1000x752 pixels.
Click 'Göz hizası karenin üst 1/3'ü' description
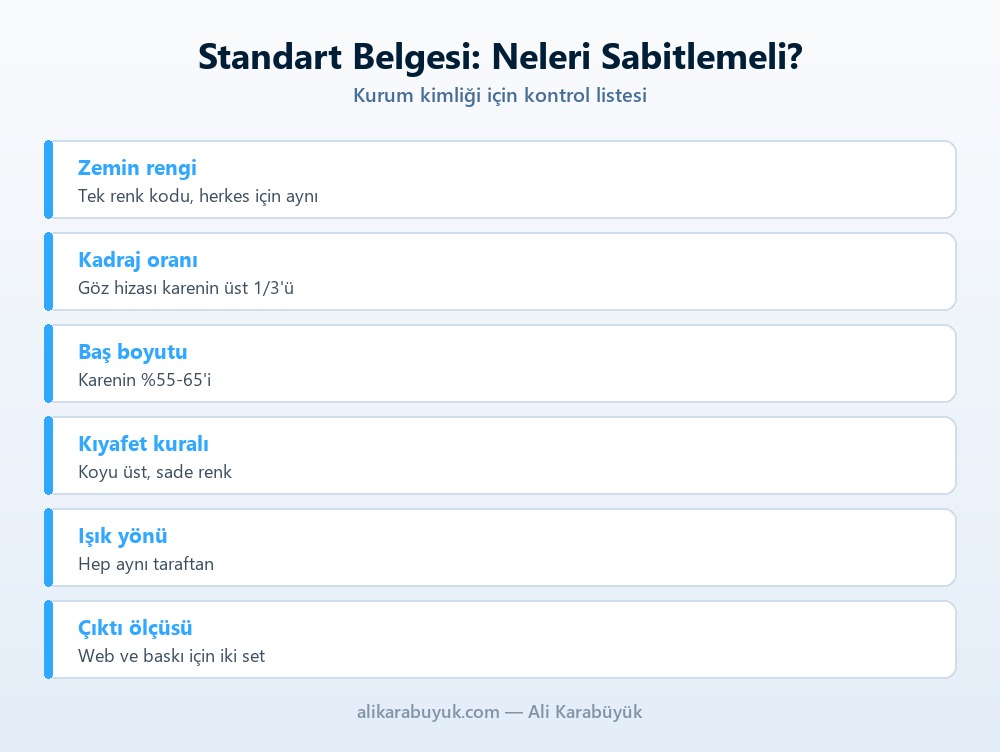click(x=186, y=288)
